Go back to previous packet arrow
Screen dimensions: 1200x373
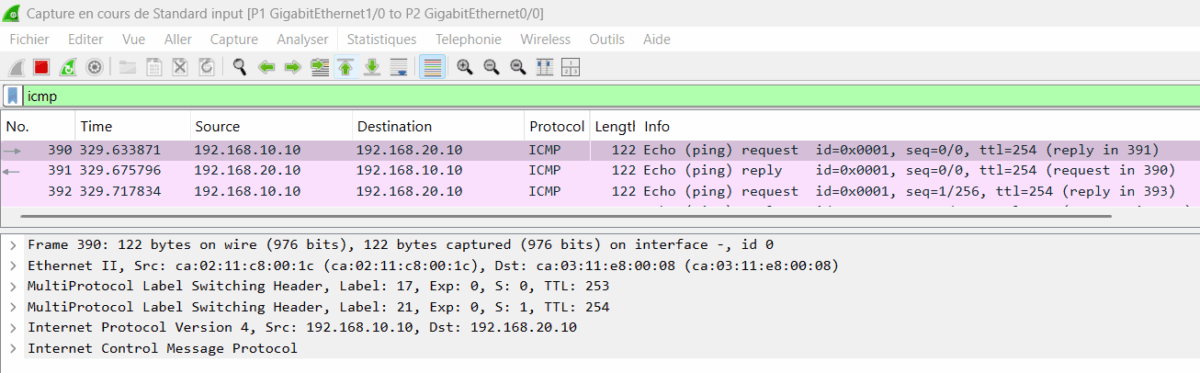[x=267, y=67]
